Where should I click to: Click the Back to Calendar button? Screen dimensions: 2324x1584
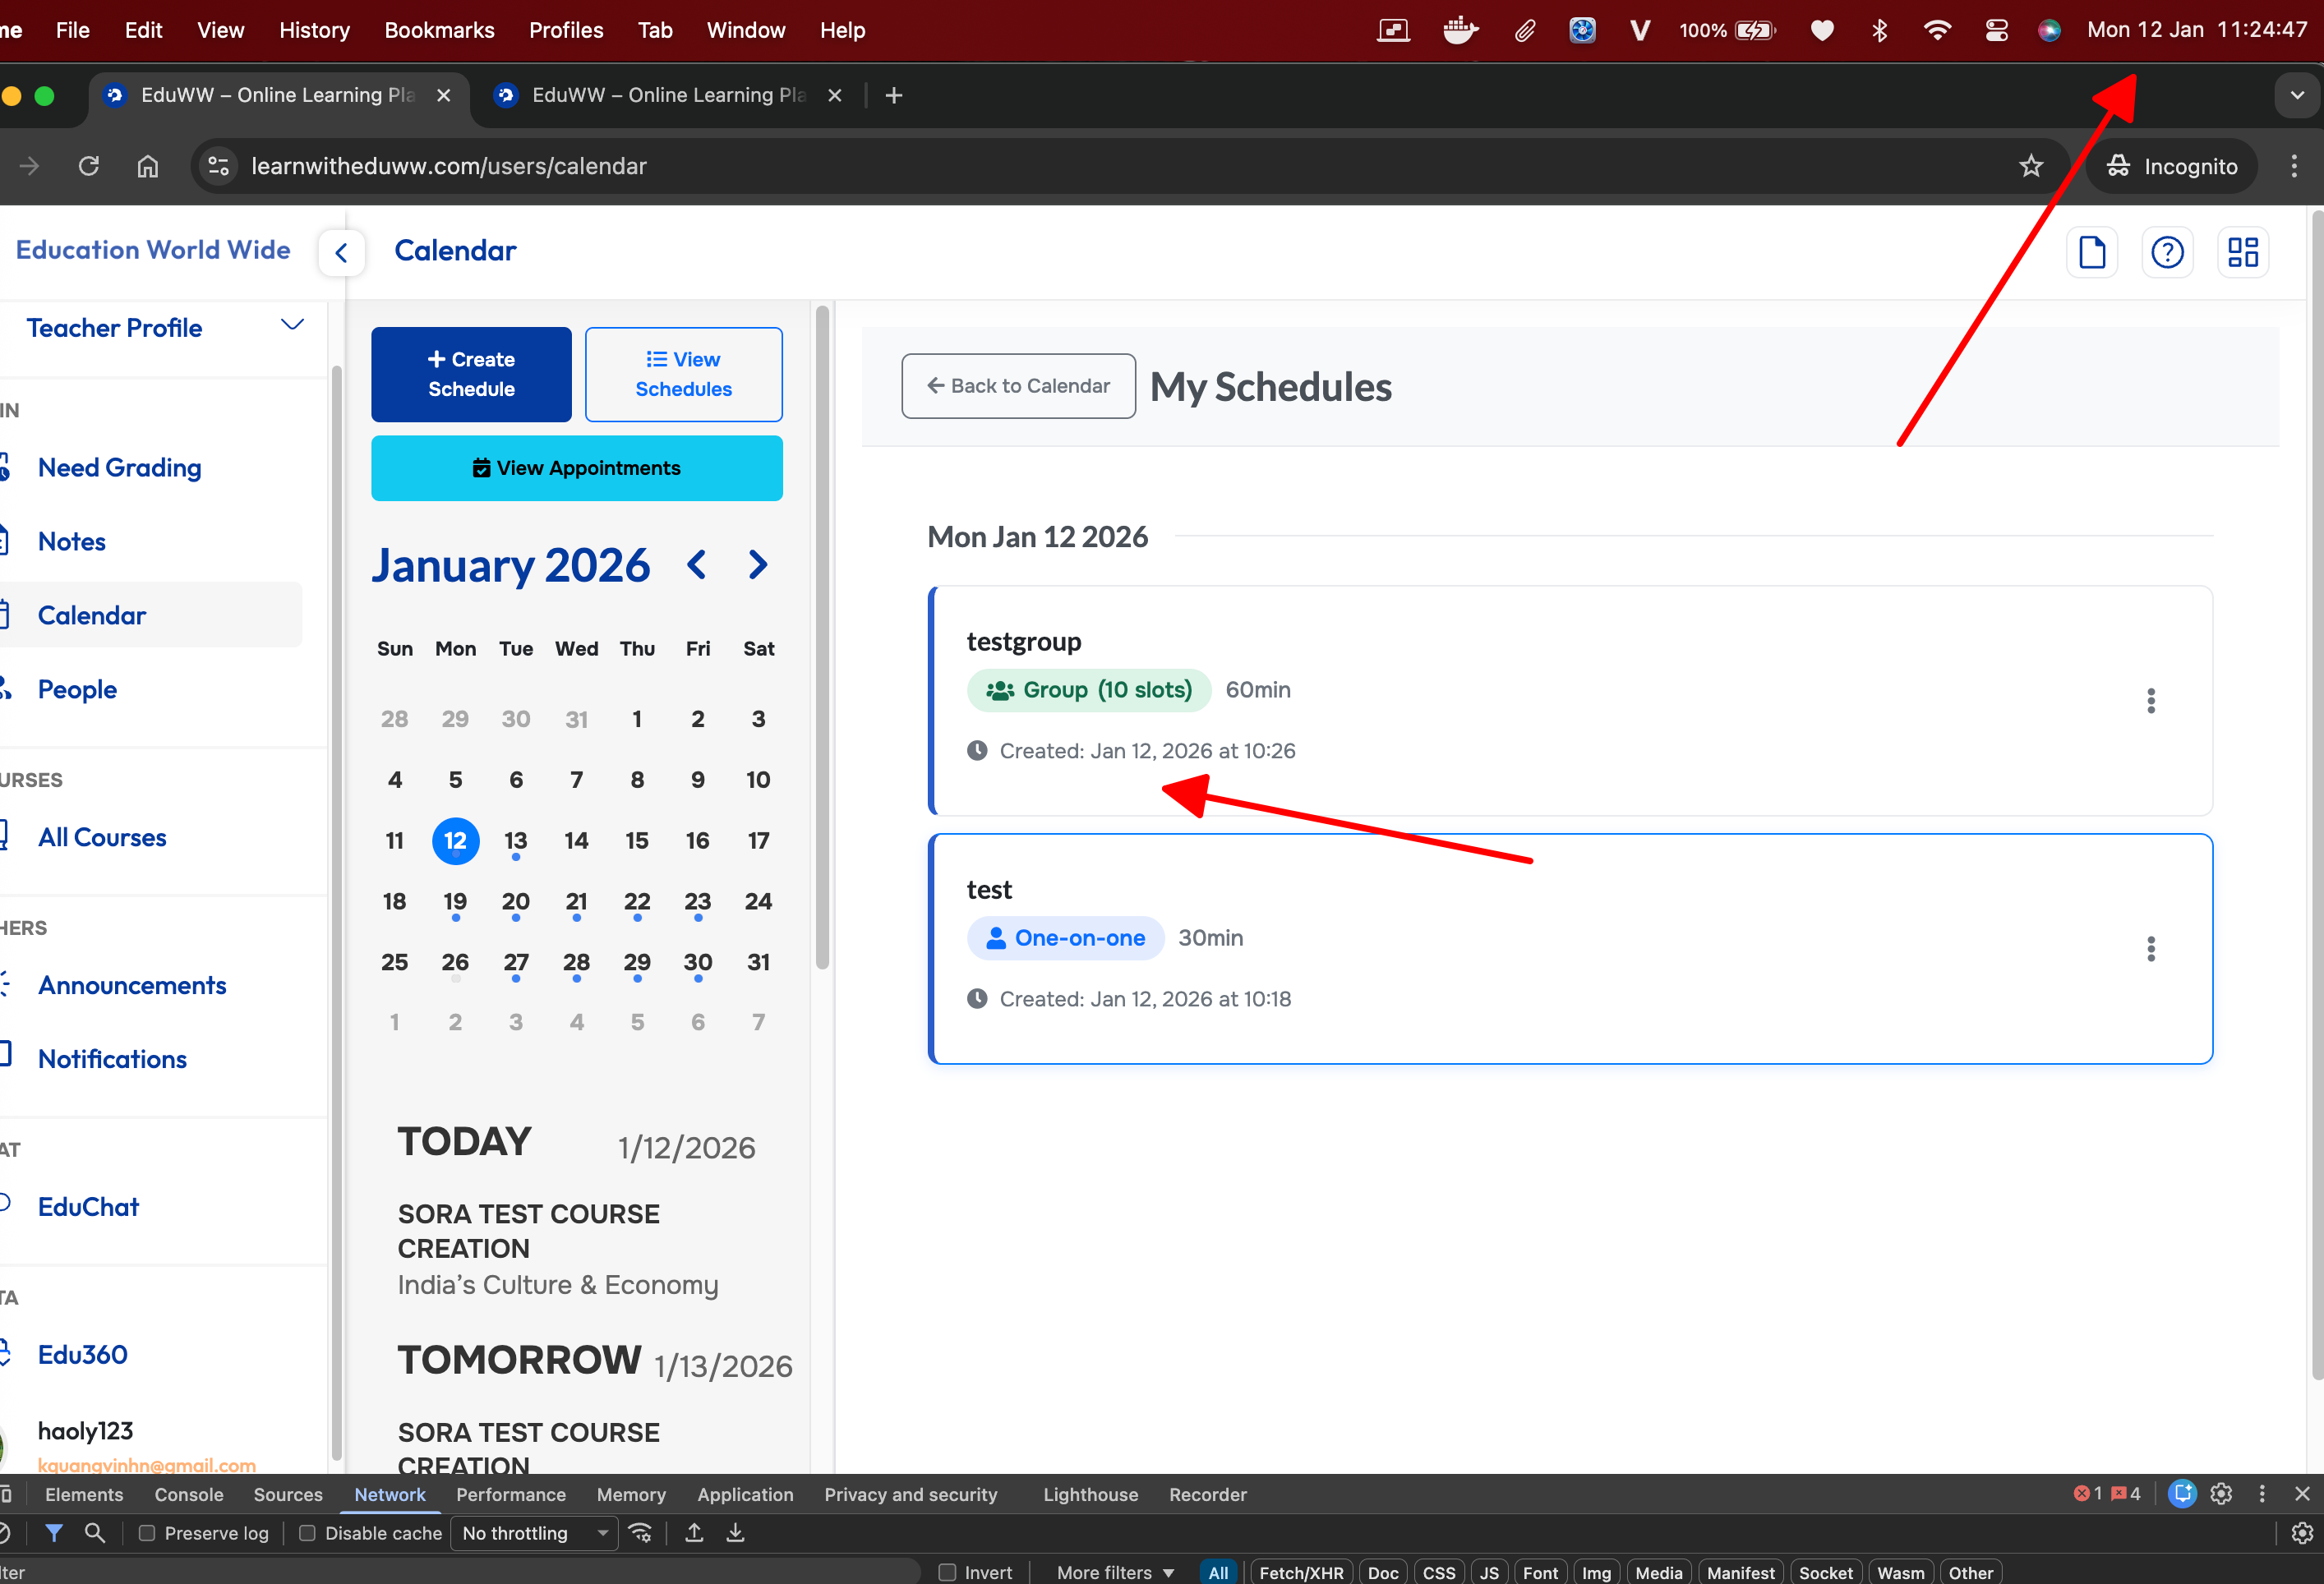1018,386
